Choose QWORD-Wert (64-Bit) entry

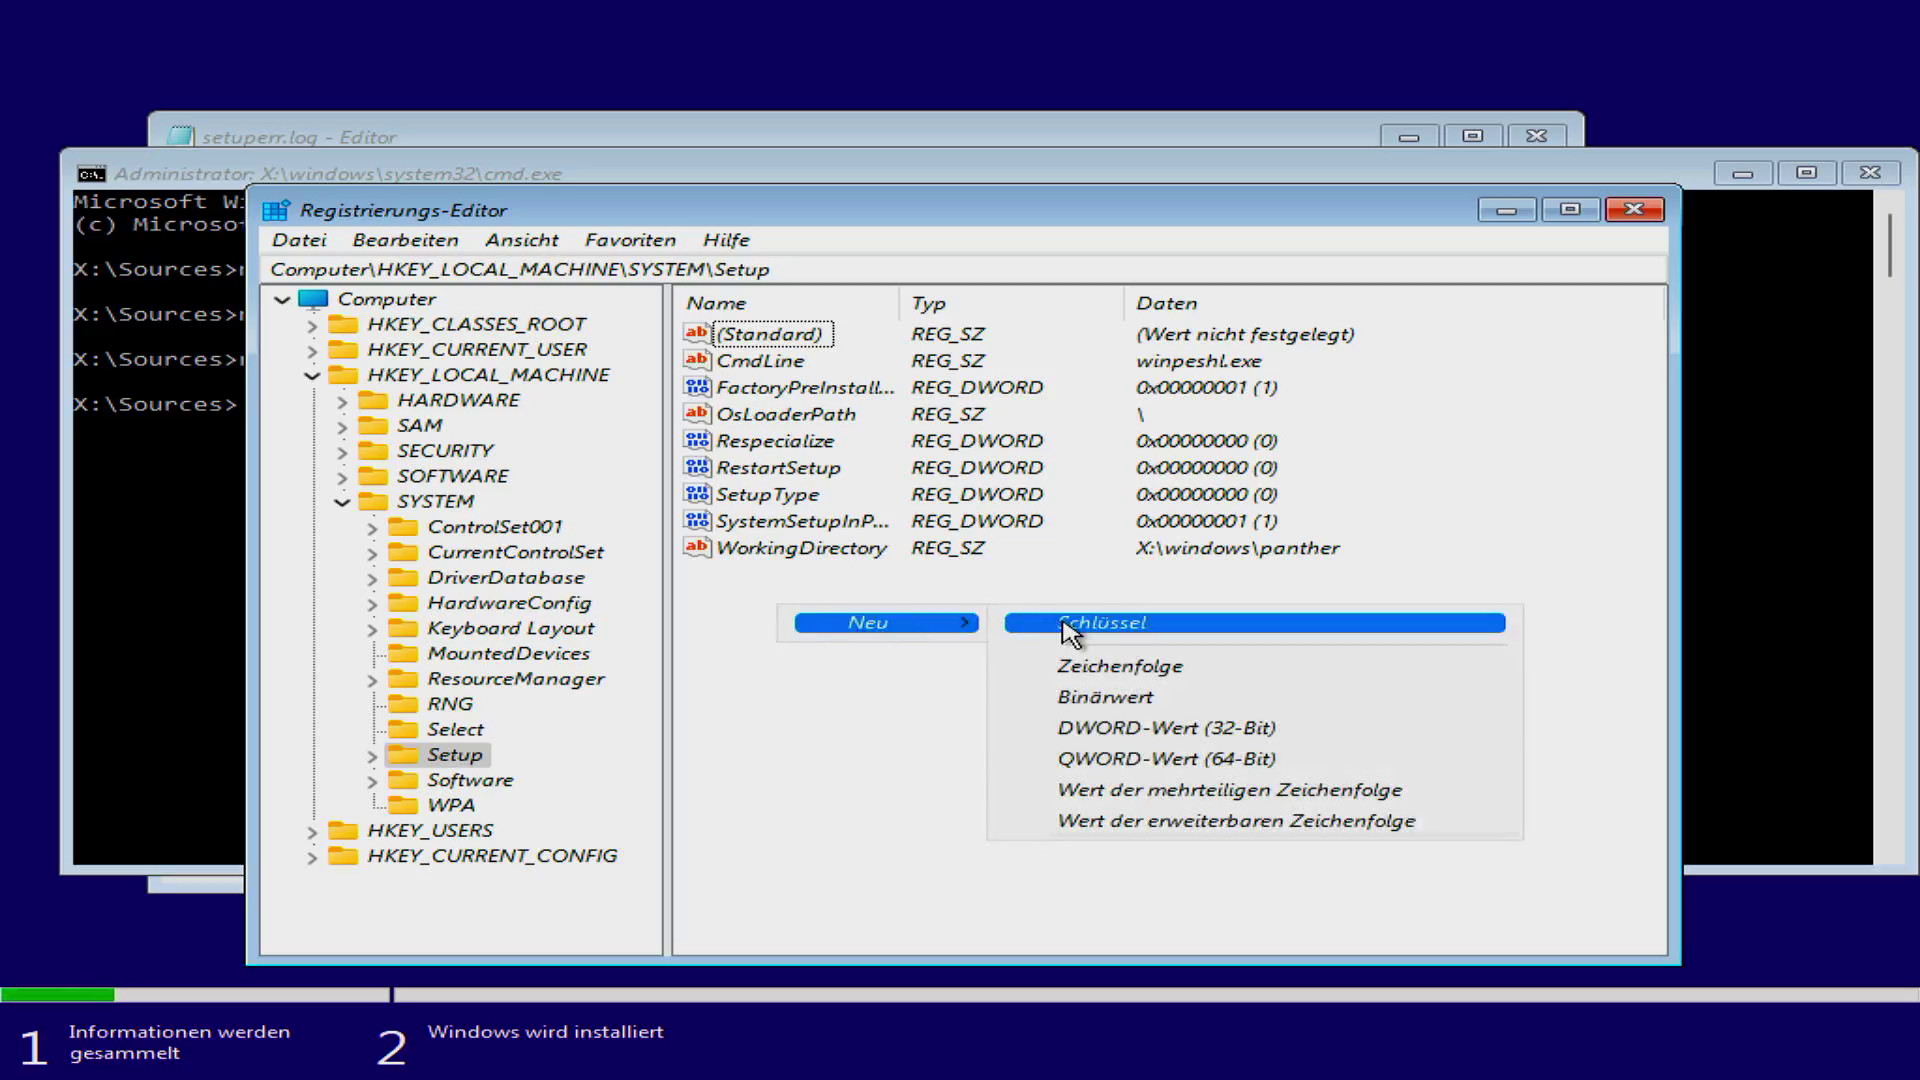1254,759
